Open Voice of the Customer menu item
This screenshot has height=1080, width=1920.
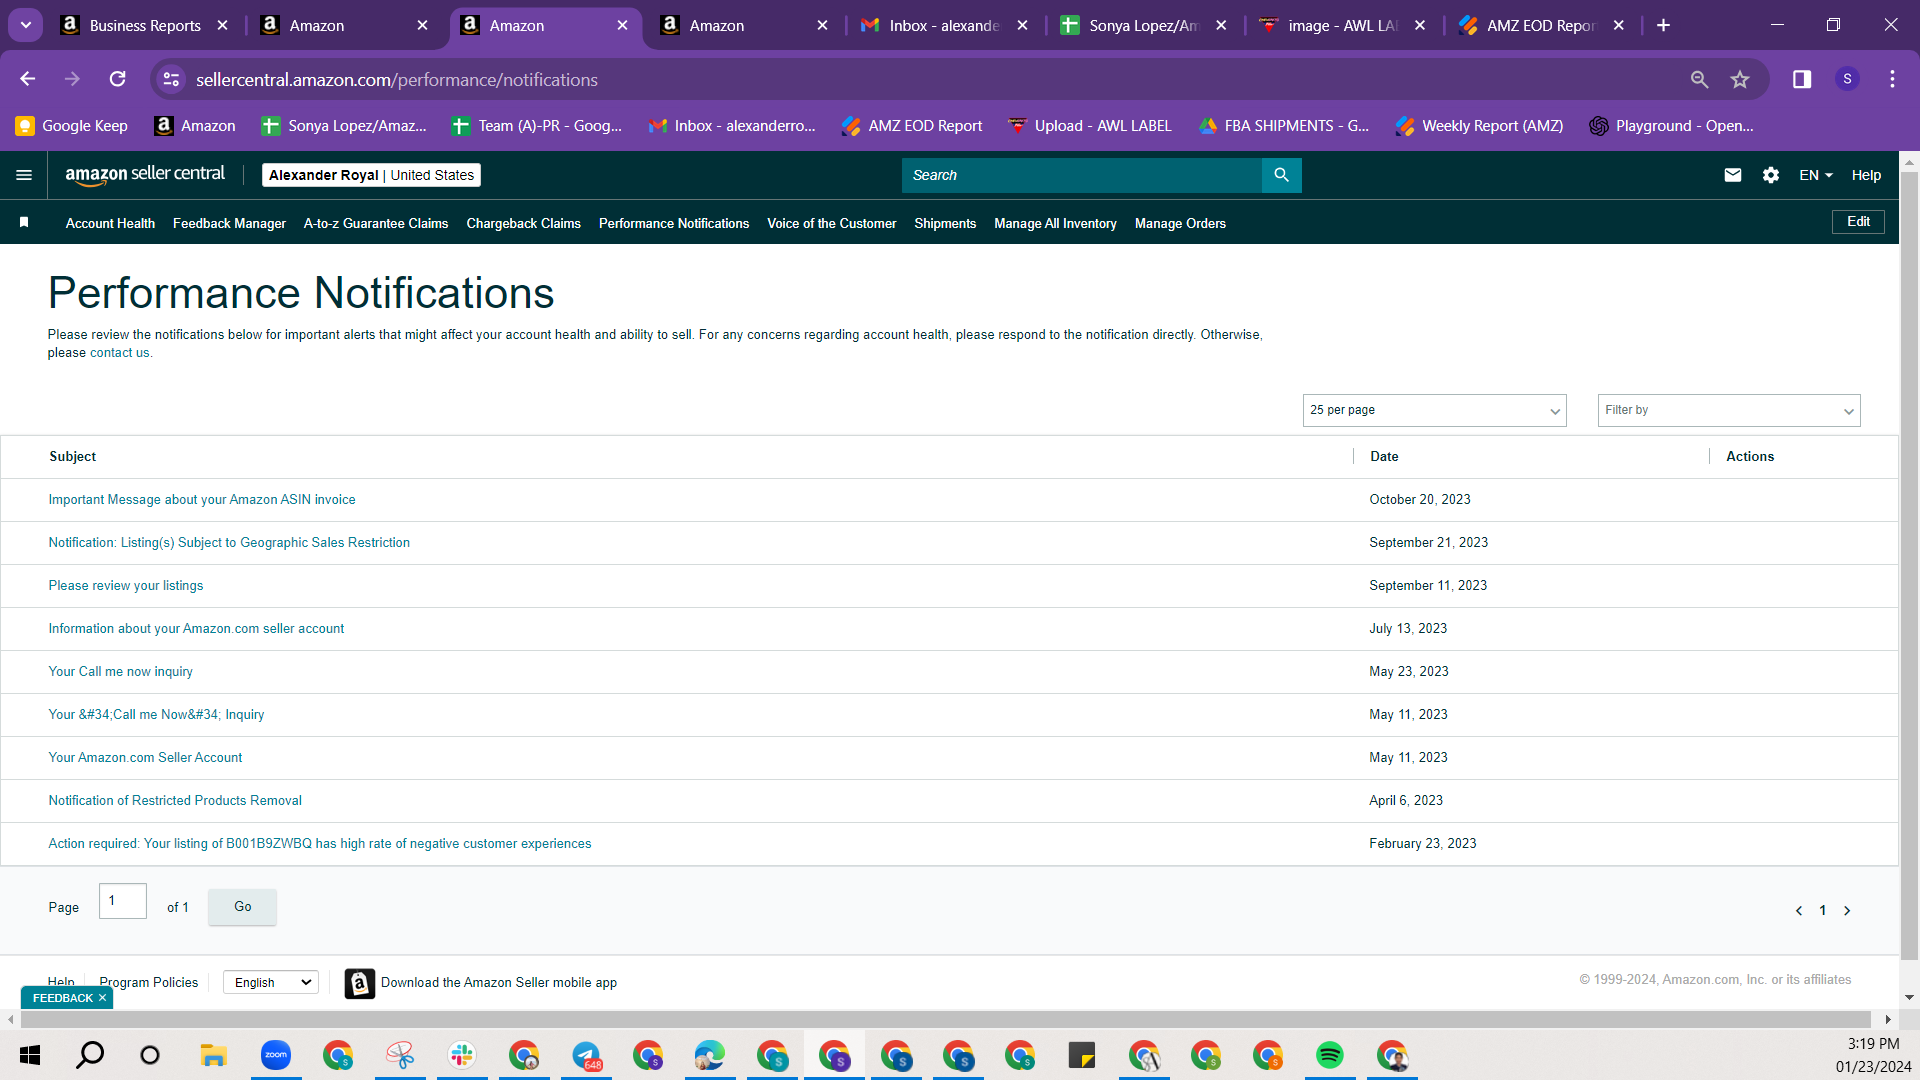coord(831,223)
